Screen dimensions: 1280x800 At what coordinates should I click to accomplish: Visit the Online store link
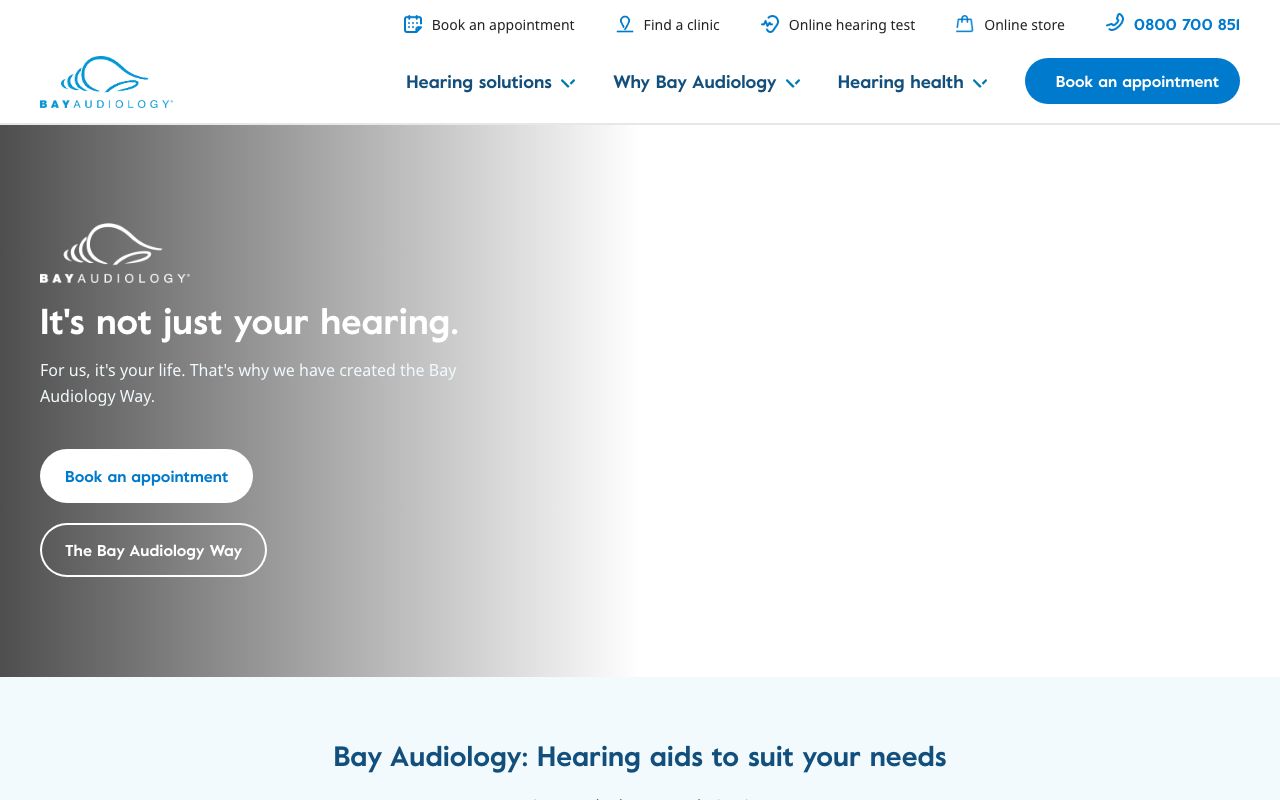1024,25
